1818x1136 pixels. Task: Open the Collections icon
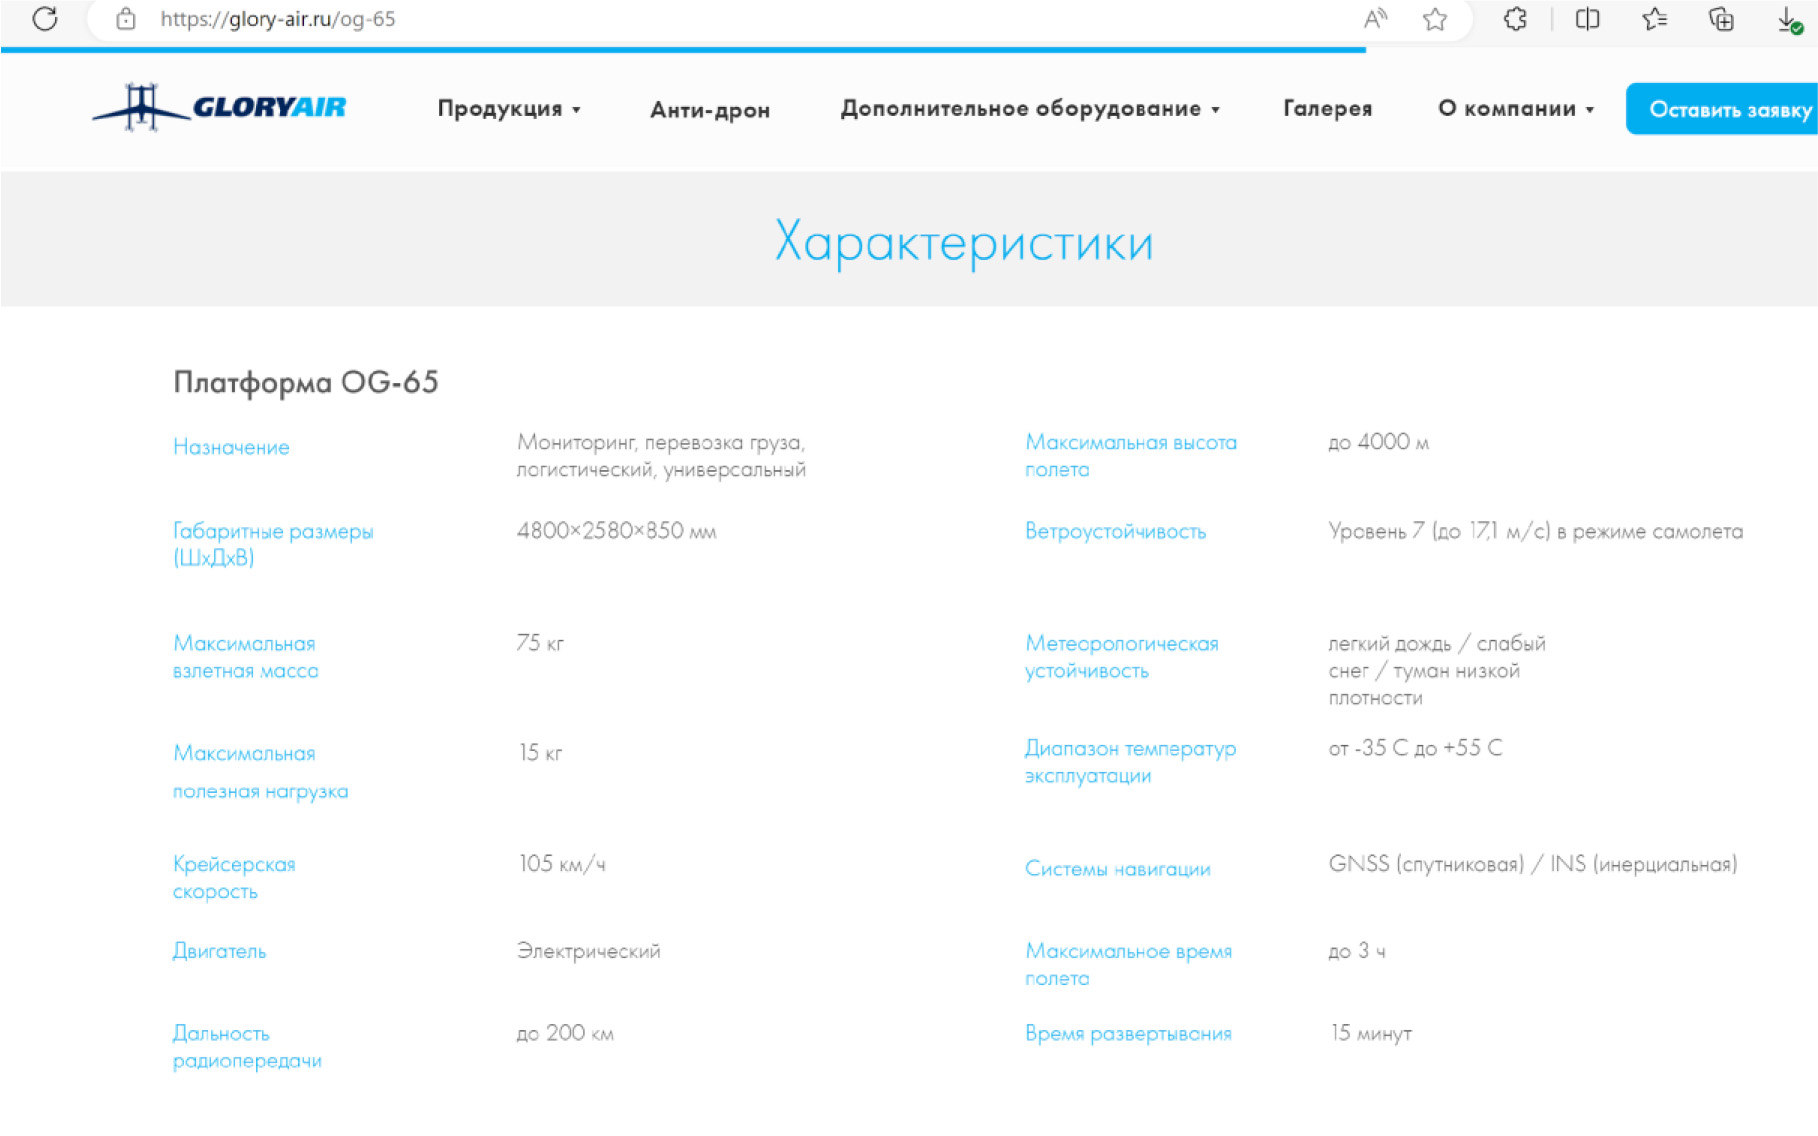(1721, 19)
